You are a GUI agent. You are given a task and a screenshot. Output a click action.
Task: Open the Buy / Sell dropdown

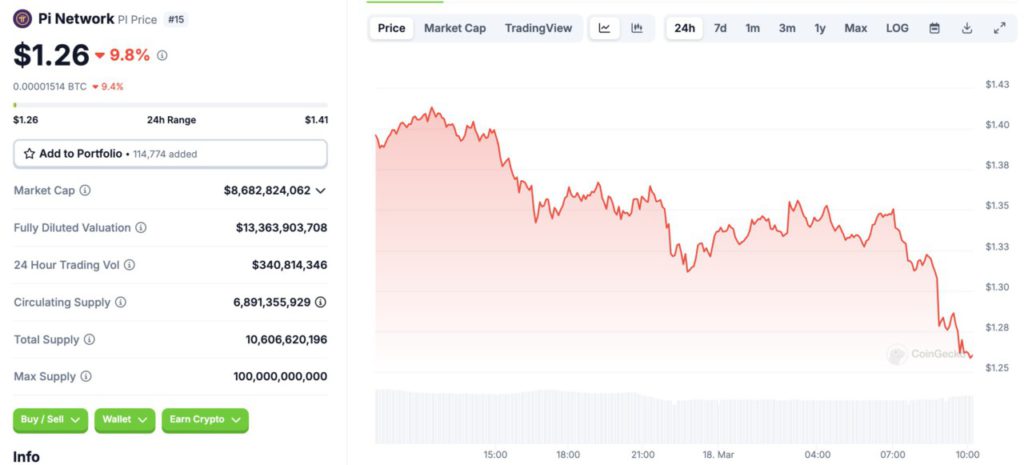[x=50, y=420]
